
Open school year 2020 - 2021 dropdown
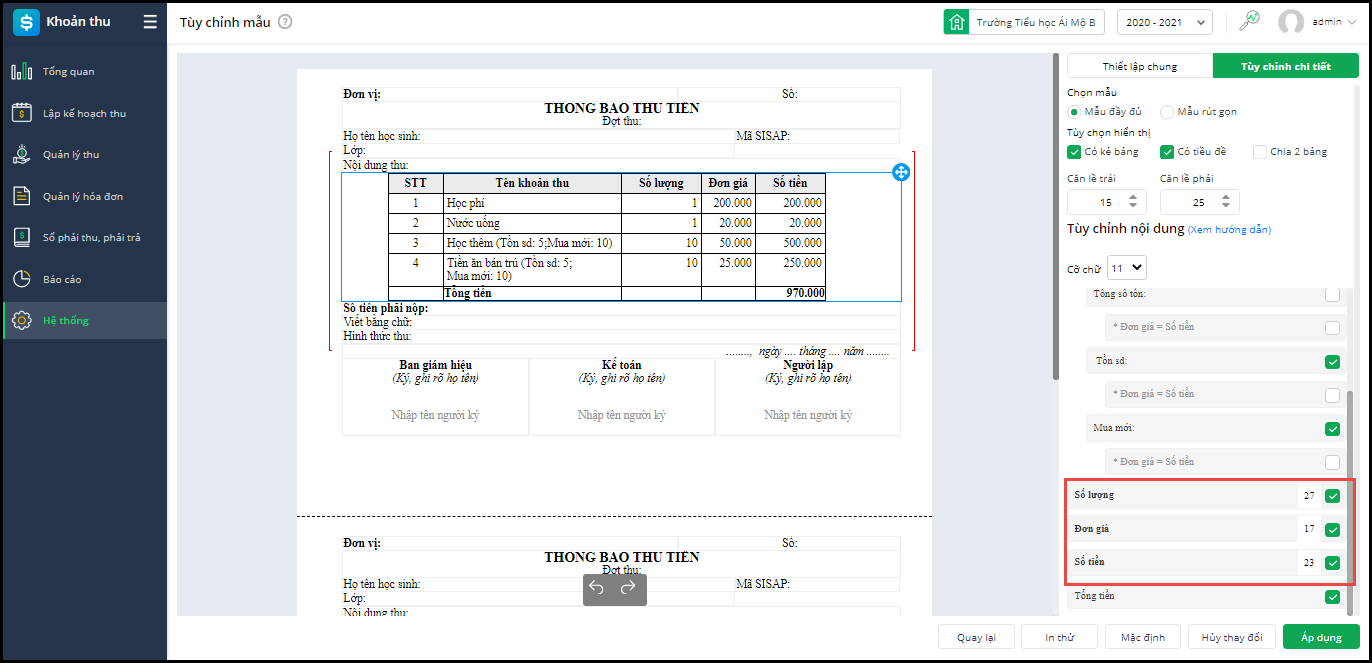pos(1165,22)
